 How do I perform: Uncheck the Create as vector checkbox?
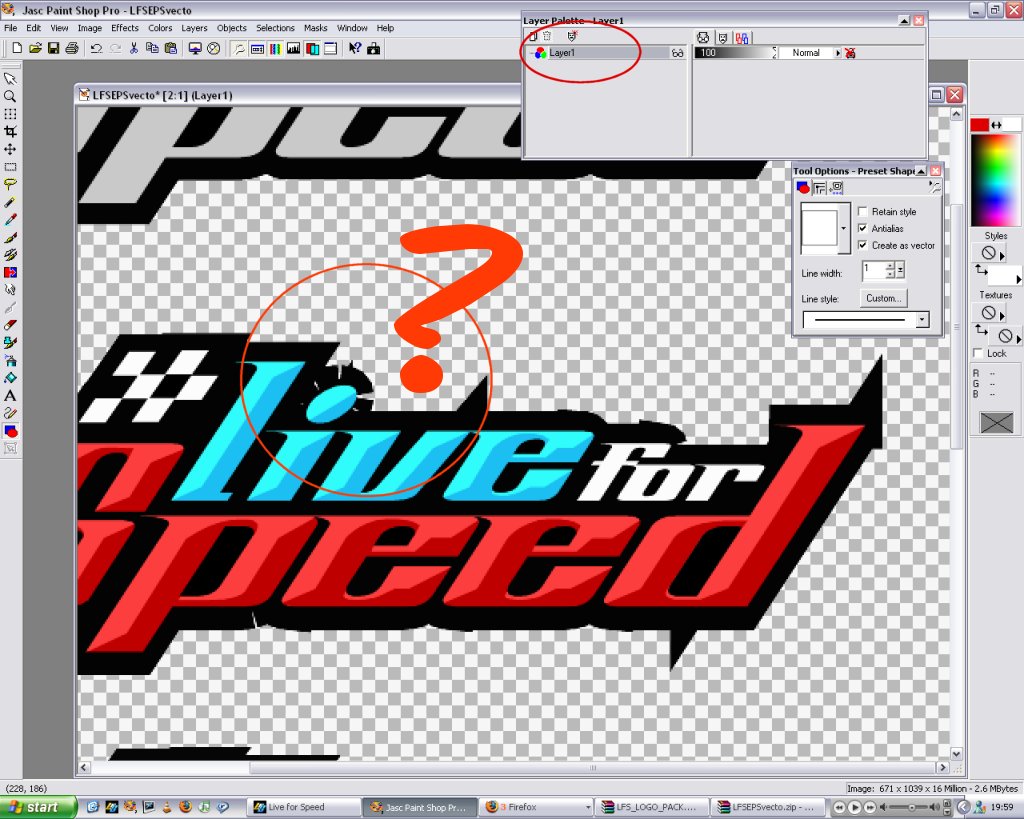pyautogui.click(x=863, y=246)
